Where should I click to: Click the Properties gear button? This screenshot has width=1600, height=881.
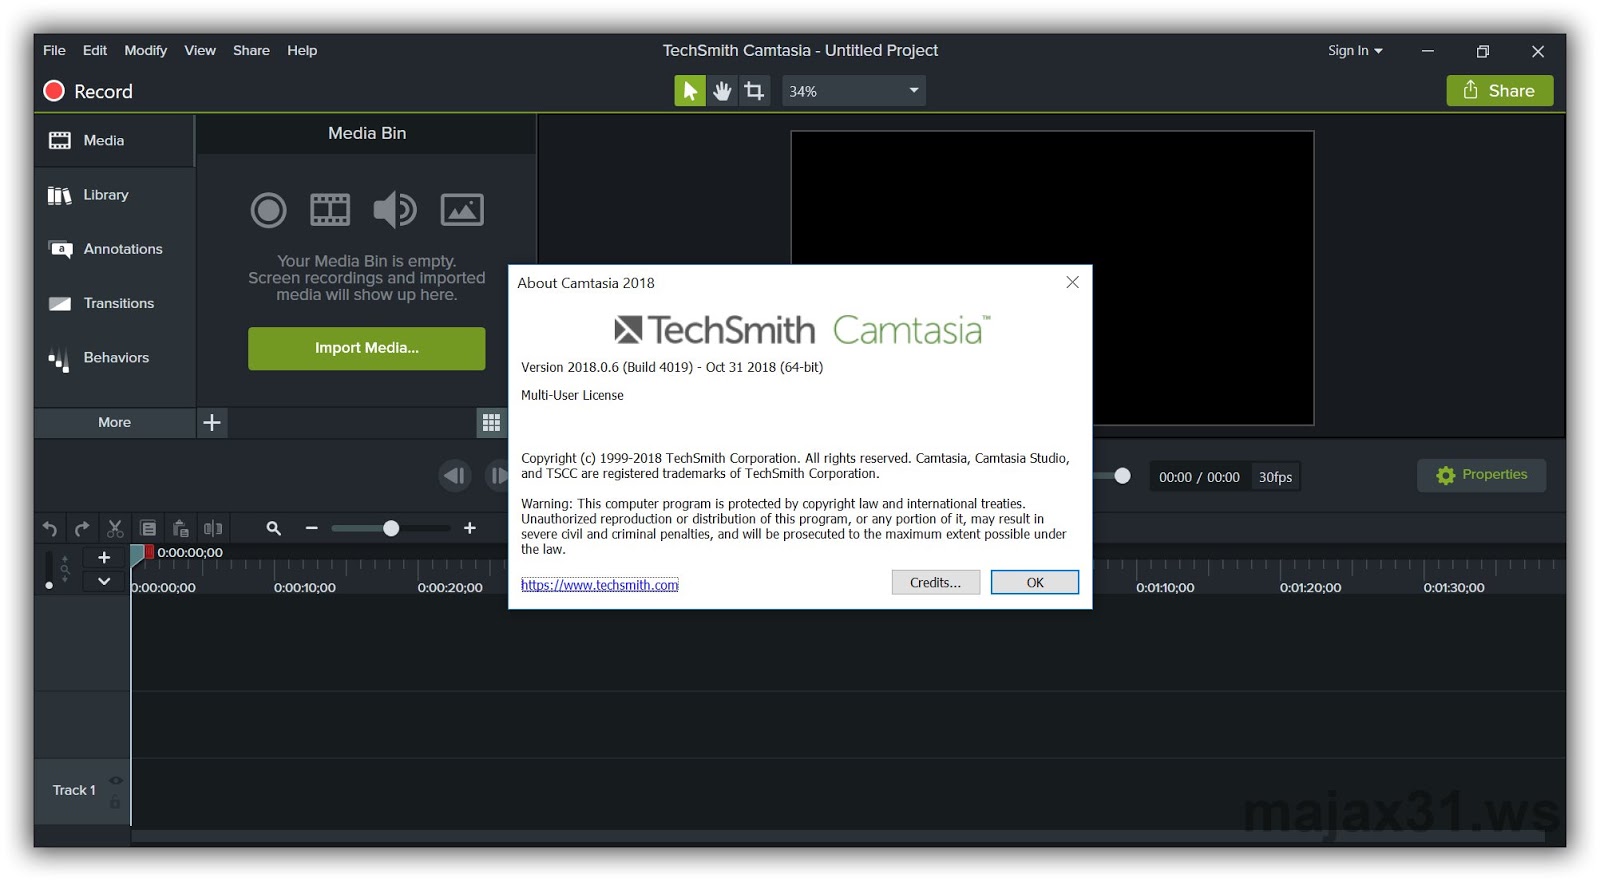coord(1481,475)
